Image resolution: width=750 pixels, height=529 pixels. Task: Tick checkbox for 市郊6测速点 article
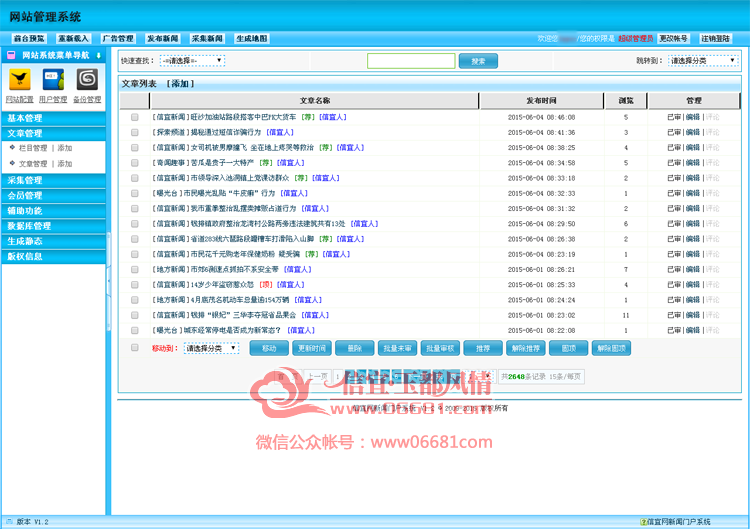click(x=134, y=270)
